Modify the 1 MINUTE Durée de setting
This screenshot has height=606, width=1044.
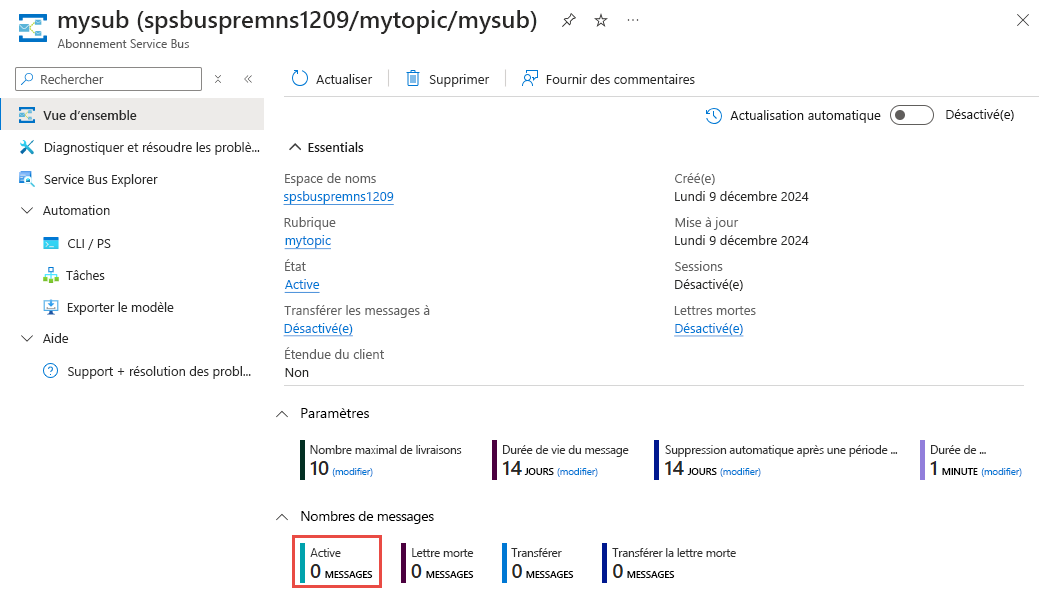coord(1001,471)
